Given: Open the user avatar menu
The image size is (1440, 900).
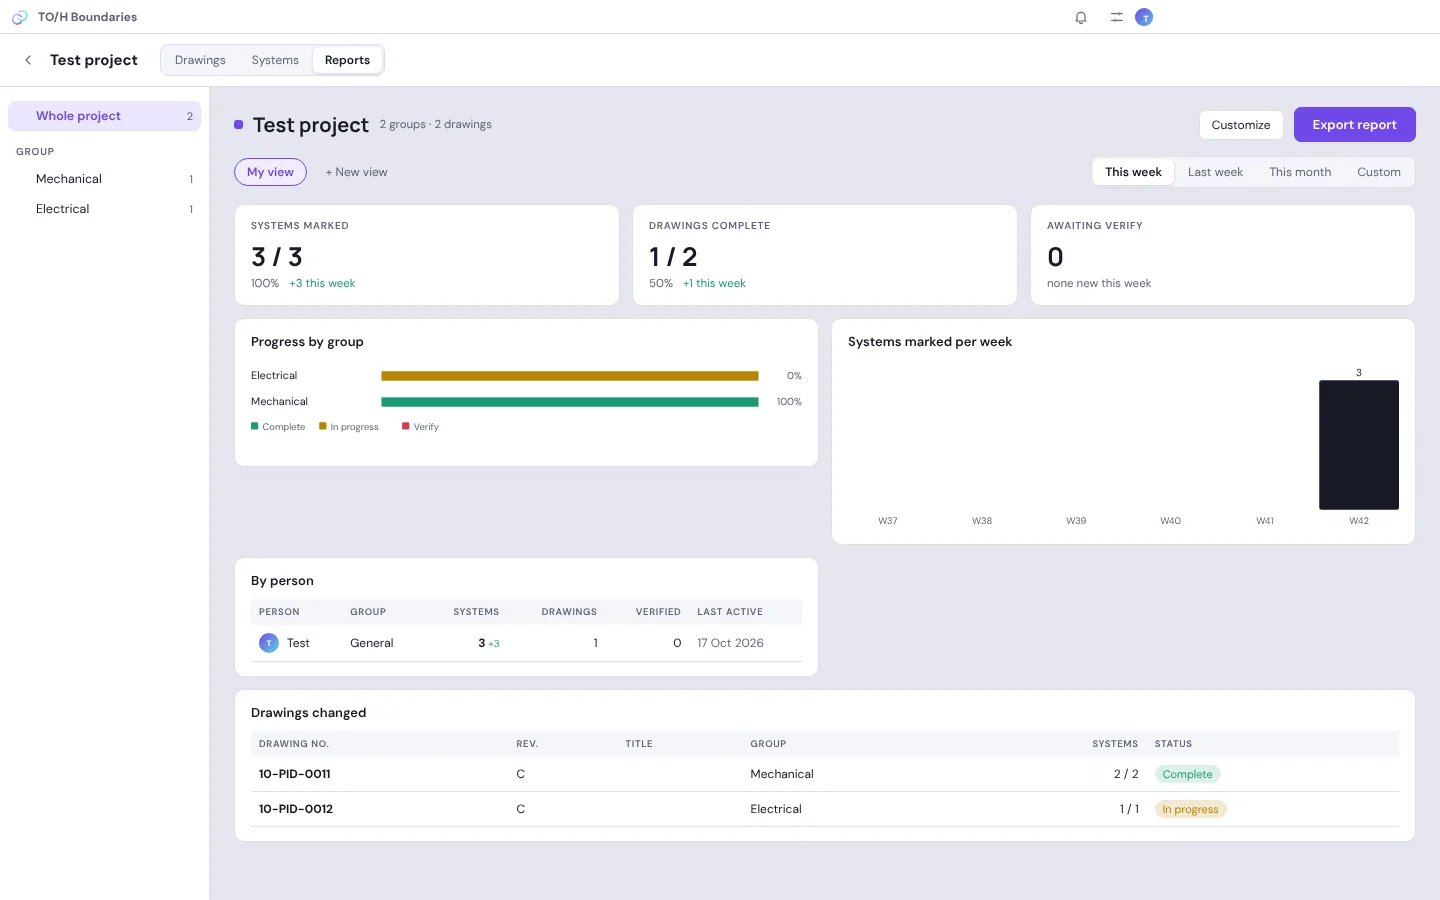Looking at the screenshot, I should [x=1144, y=17].
